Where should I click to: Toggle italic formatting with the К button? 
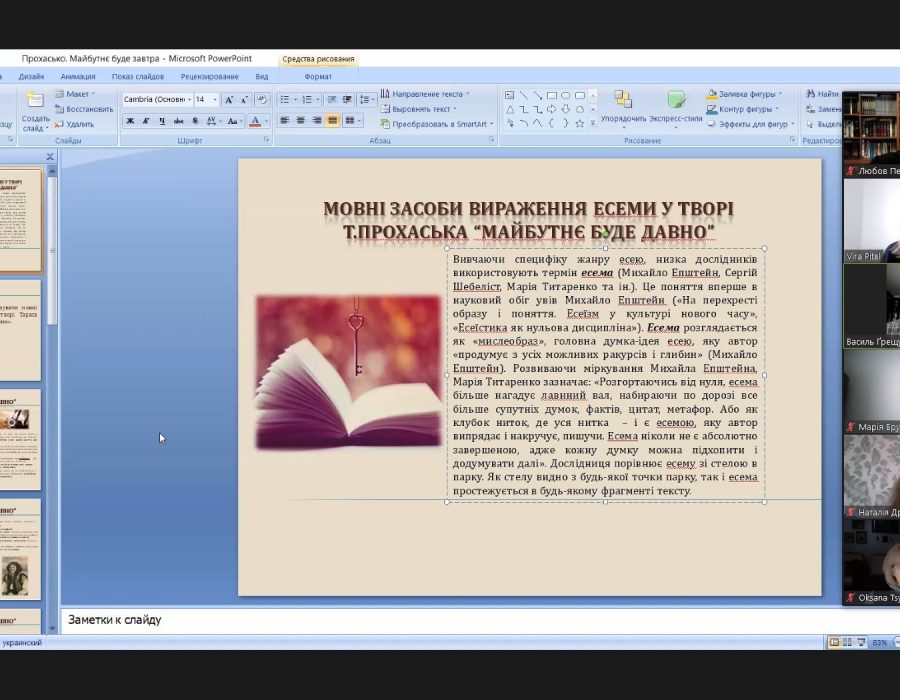(x=146, y=121)
